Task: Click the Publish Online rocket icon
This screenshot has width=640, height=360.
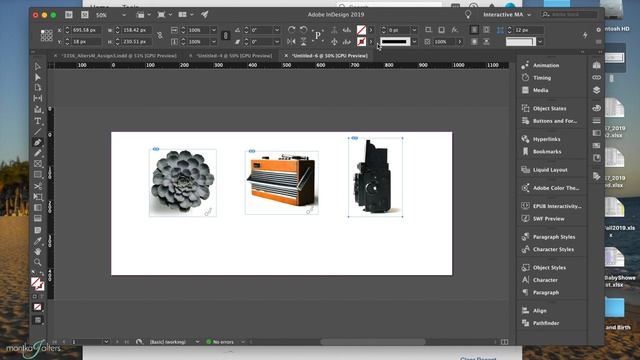Action: coord(205,15)
